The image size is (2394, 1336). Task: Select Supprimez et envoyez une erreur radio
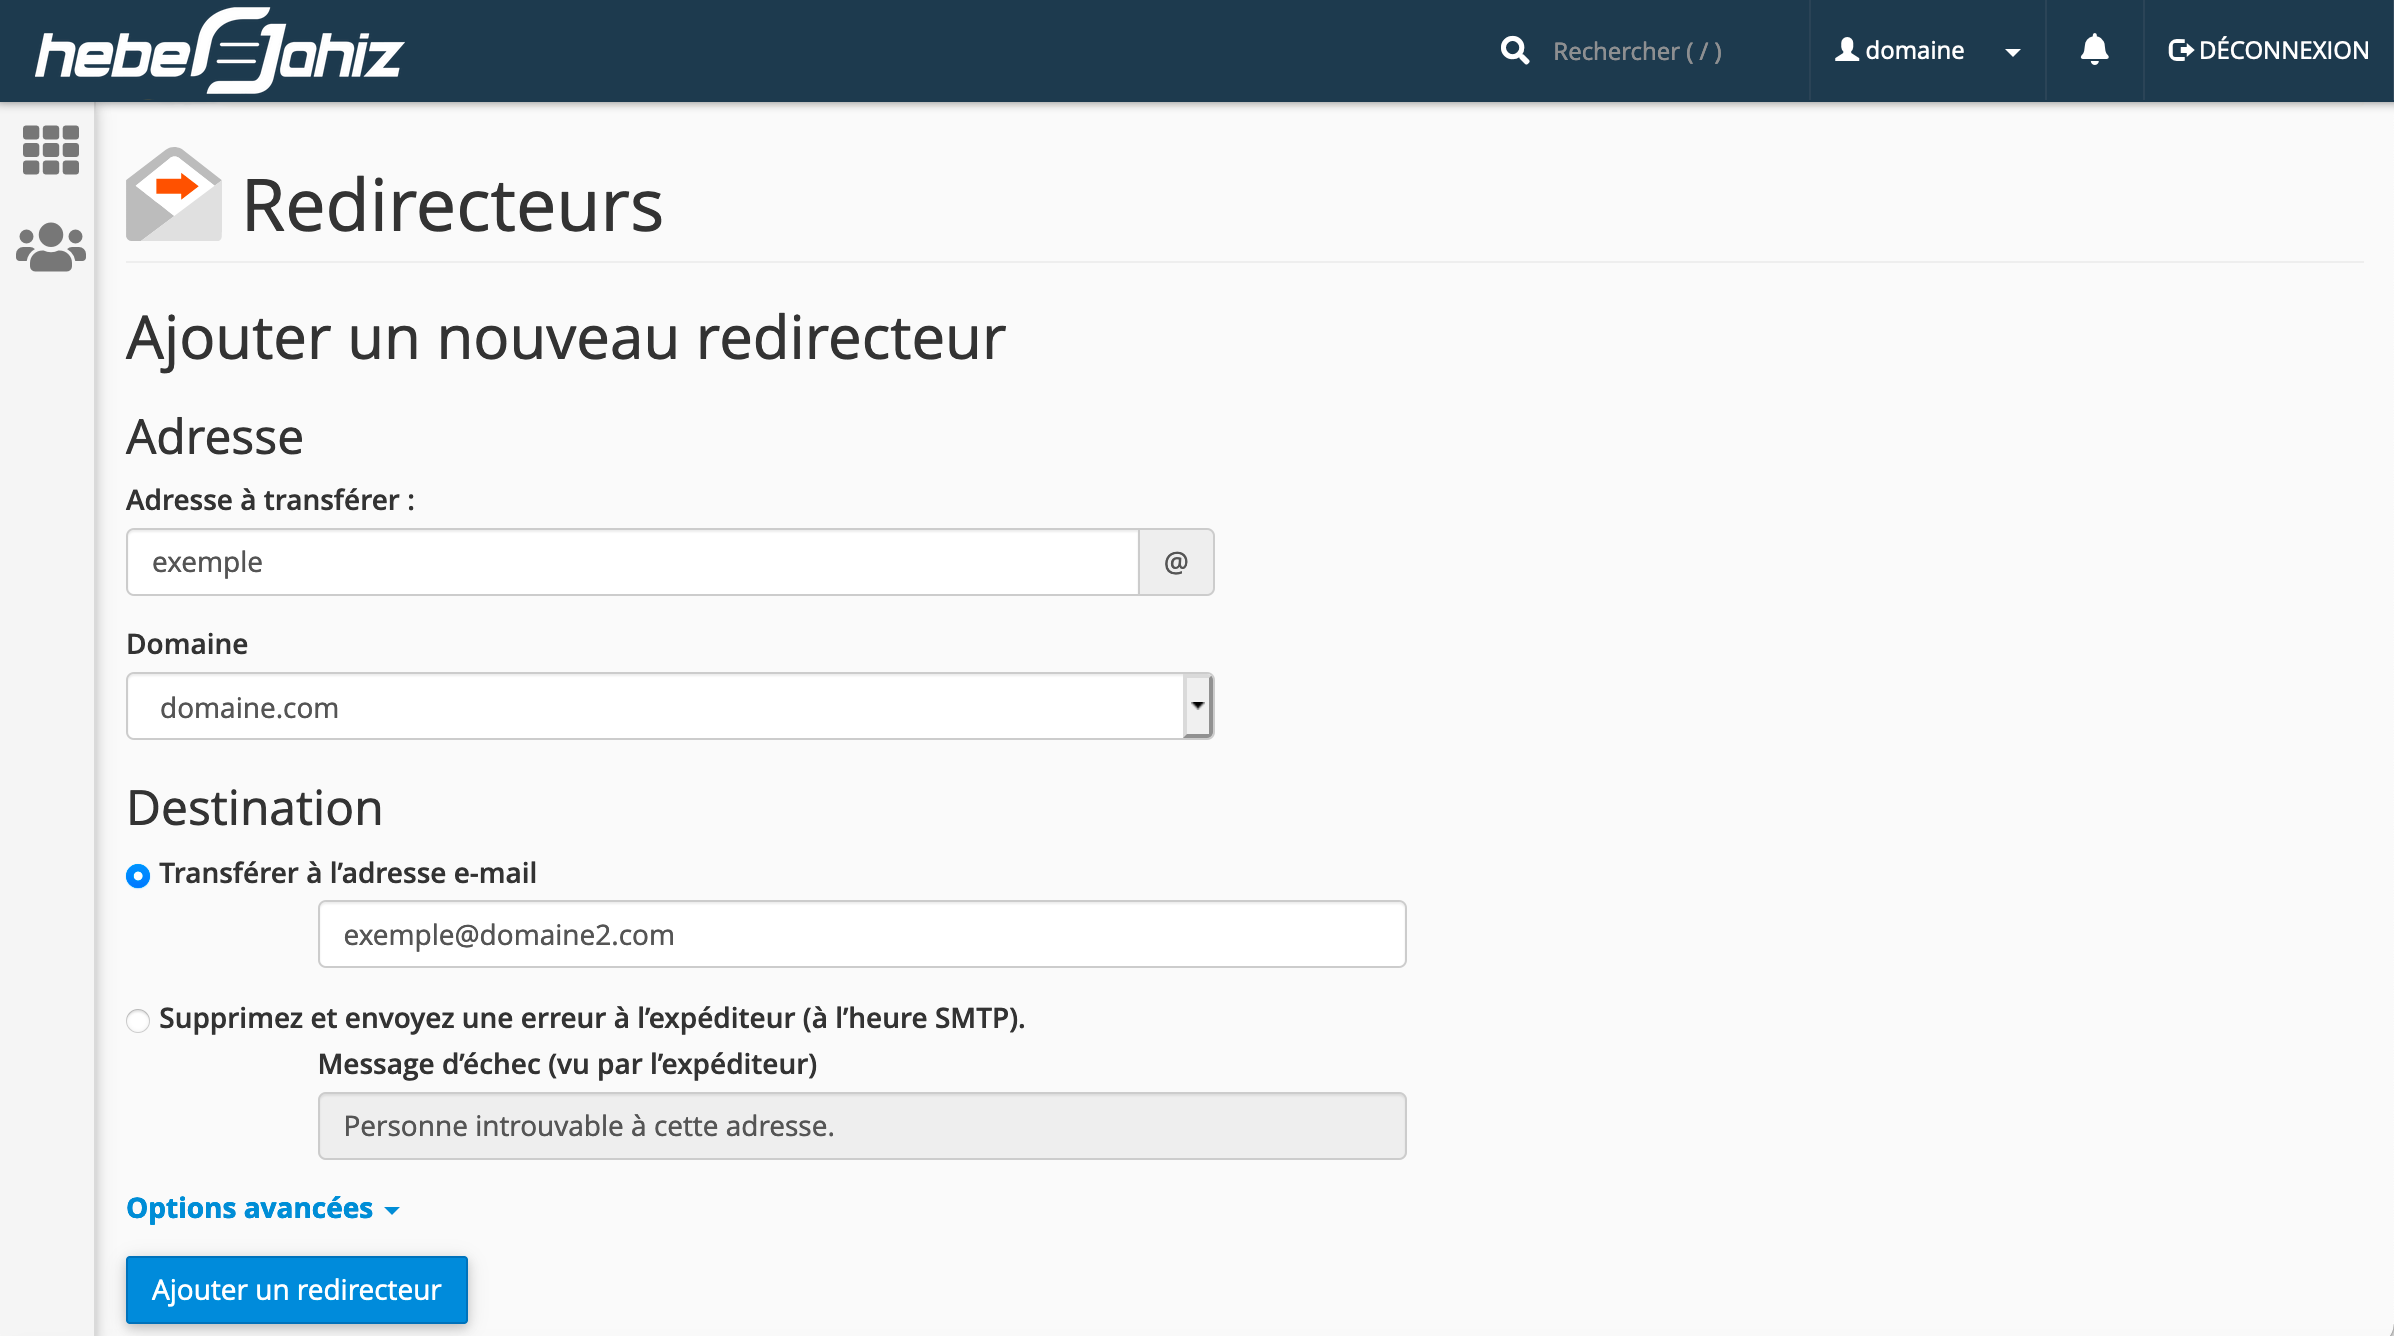click(138, 1020)
